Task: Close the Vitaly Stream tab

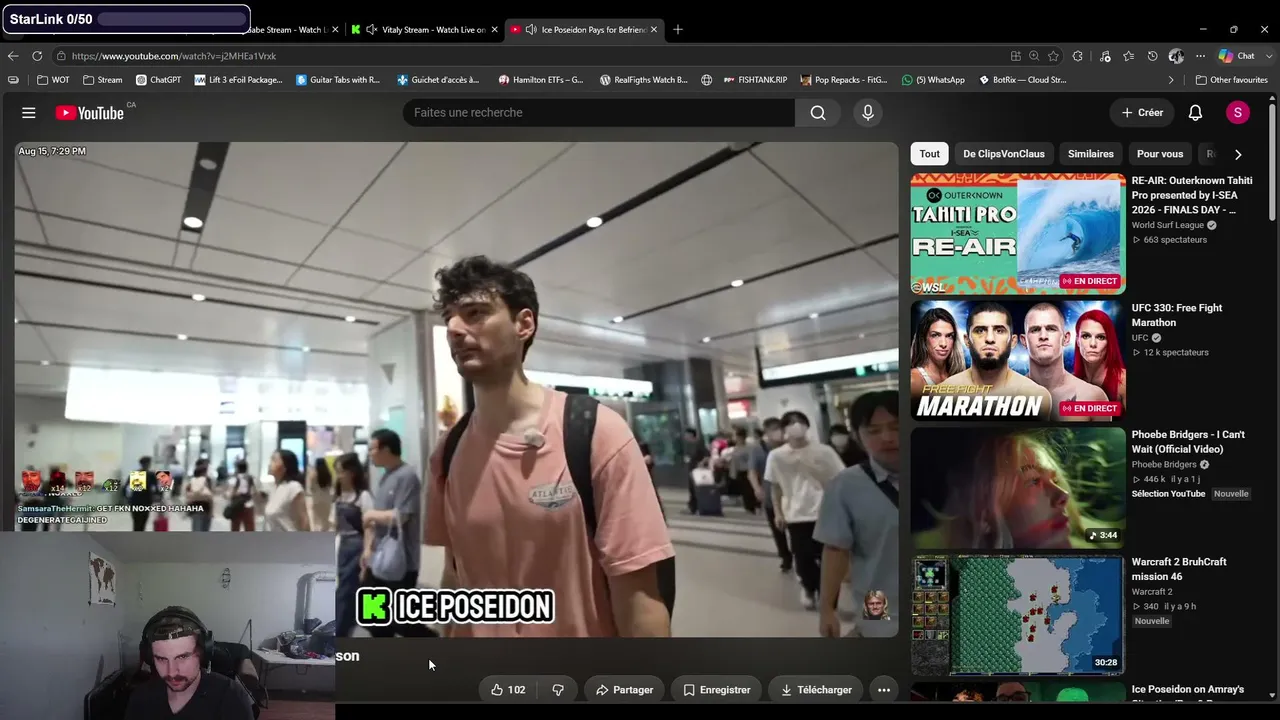Action: pyautogui.click(x=494, y=30)
